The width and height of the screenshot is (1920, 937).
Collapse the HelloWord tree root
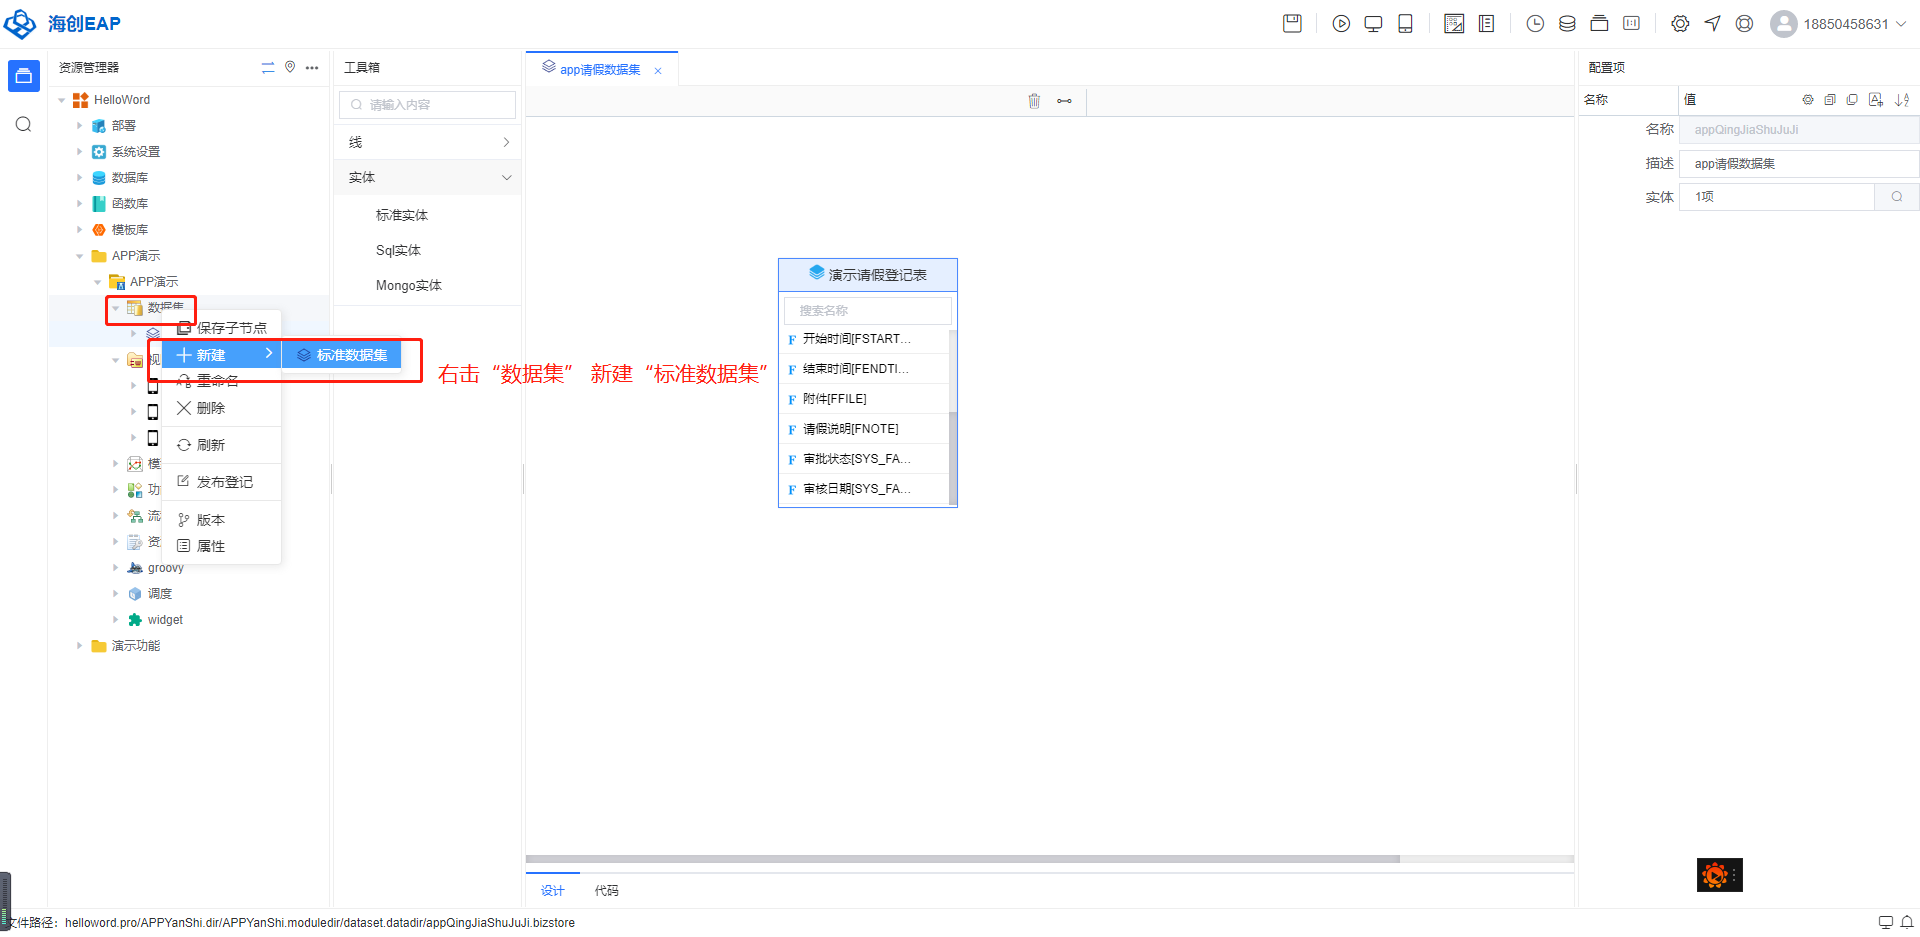tap(62, 100)
